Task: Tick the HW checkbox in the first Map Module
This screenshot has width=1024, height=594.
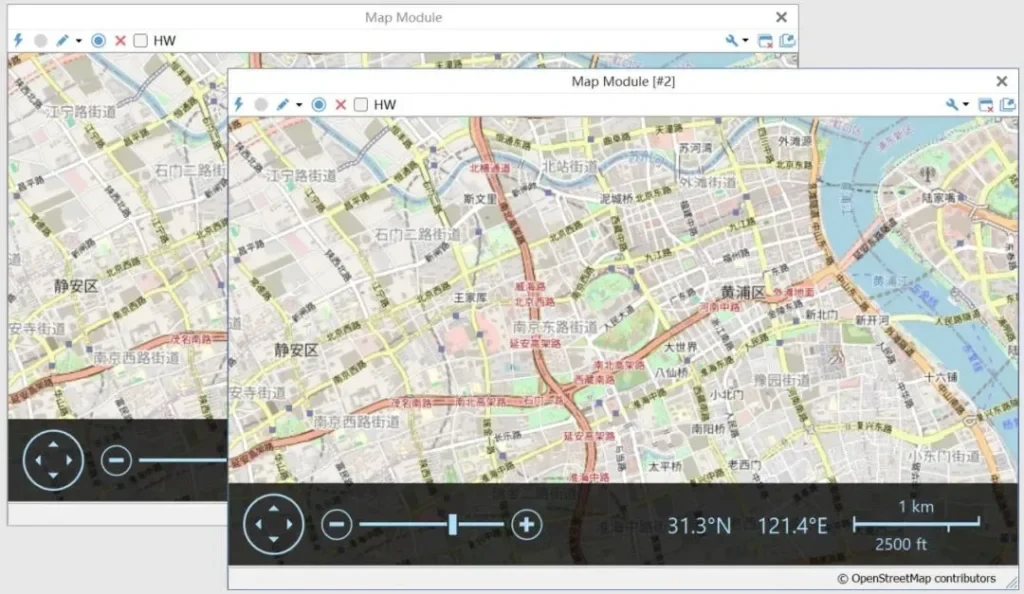Action: 141,40
